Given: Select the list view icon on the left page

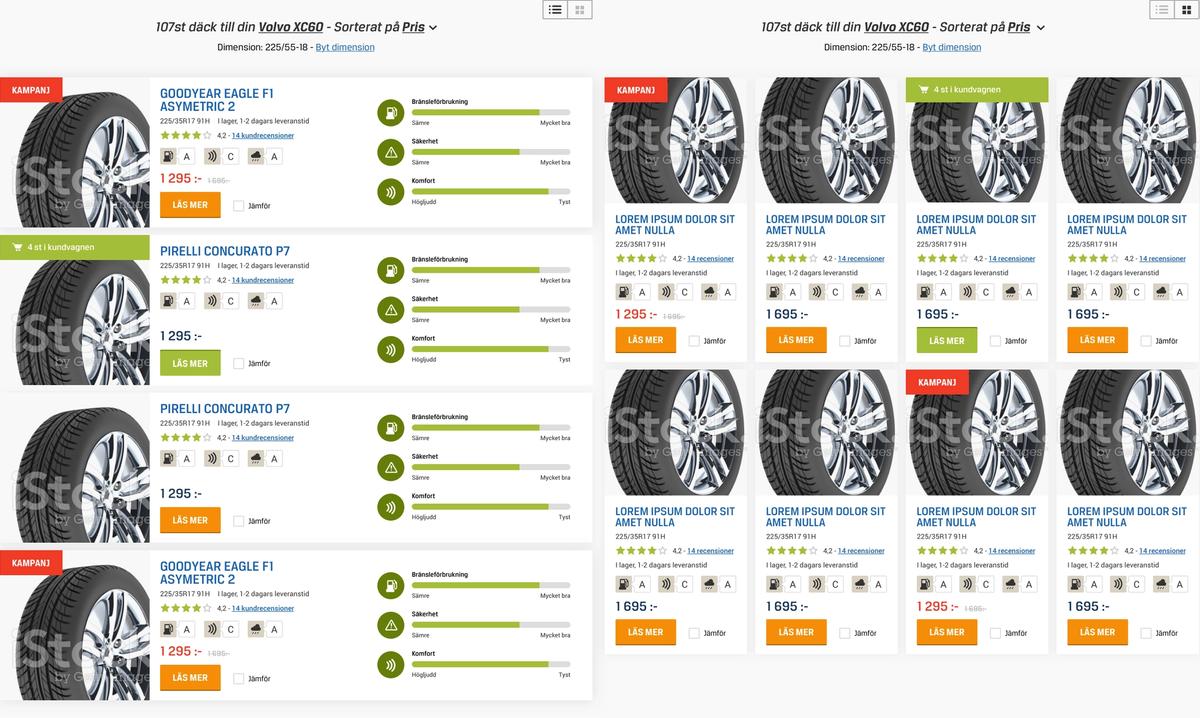Looking at the screenshot, I should coord(555,10).
